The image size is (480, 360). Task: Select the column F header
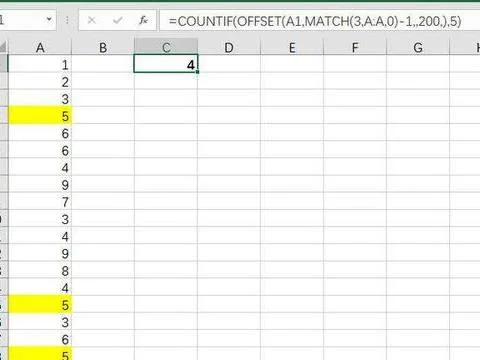pos(355,47)
